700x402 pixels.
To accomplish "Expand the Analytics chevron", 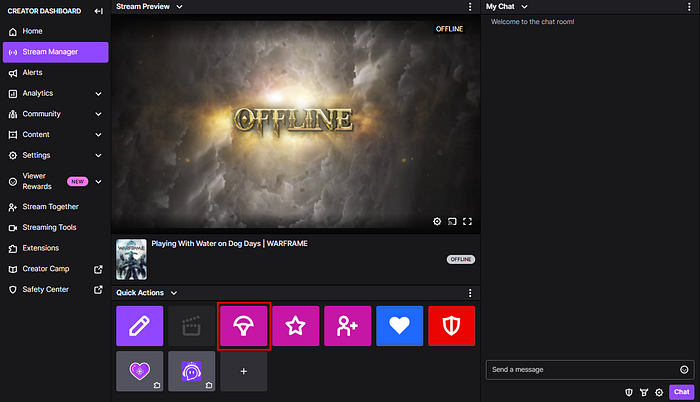I will tap(98, 94).
